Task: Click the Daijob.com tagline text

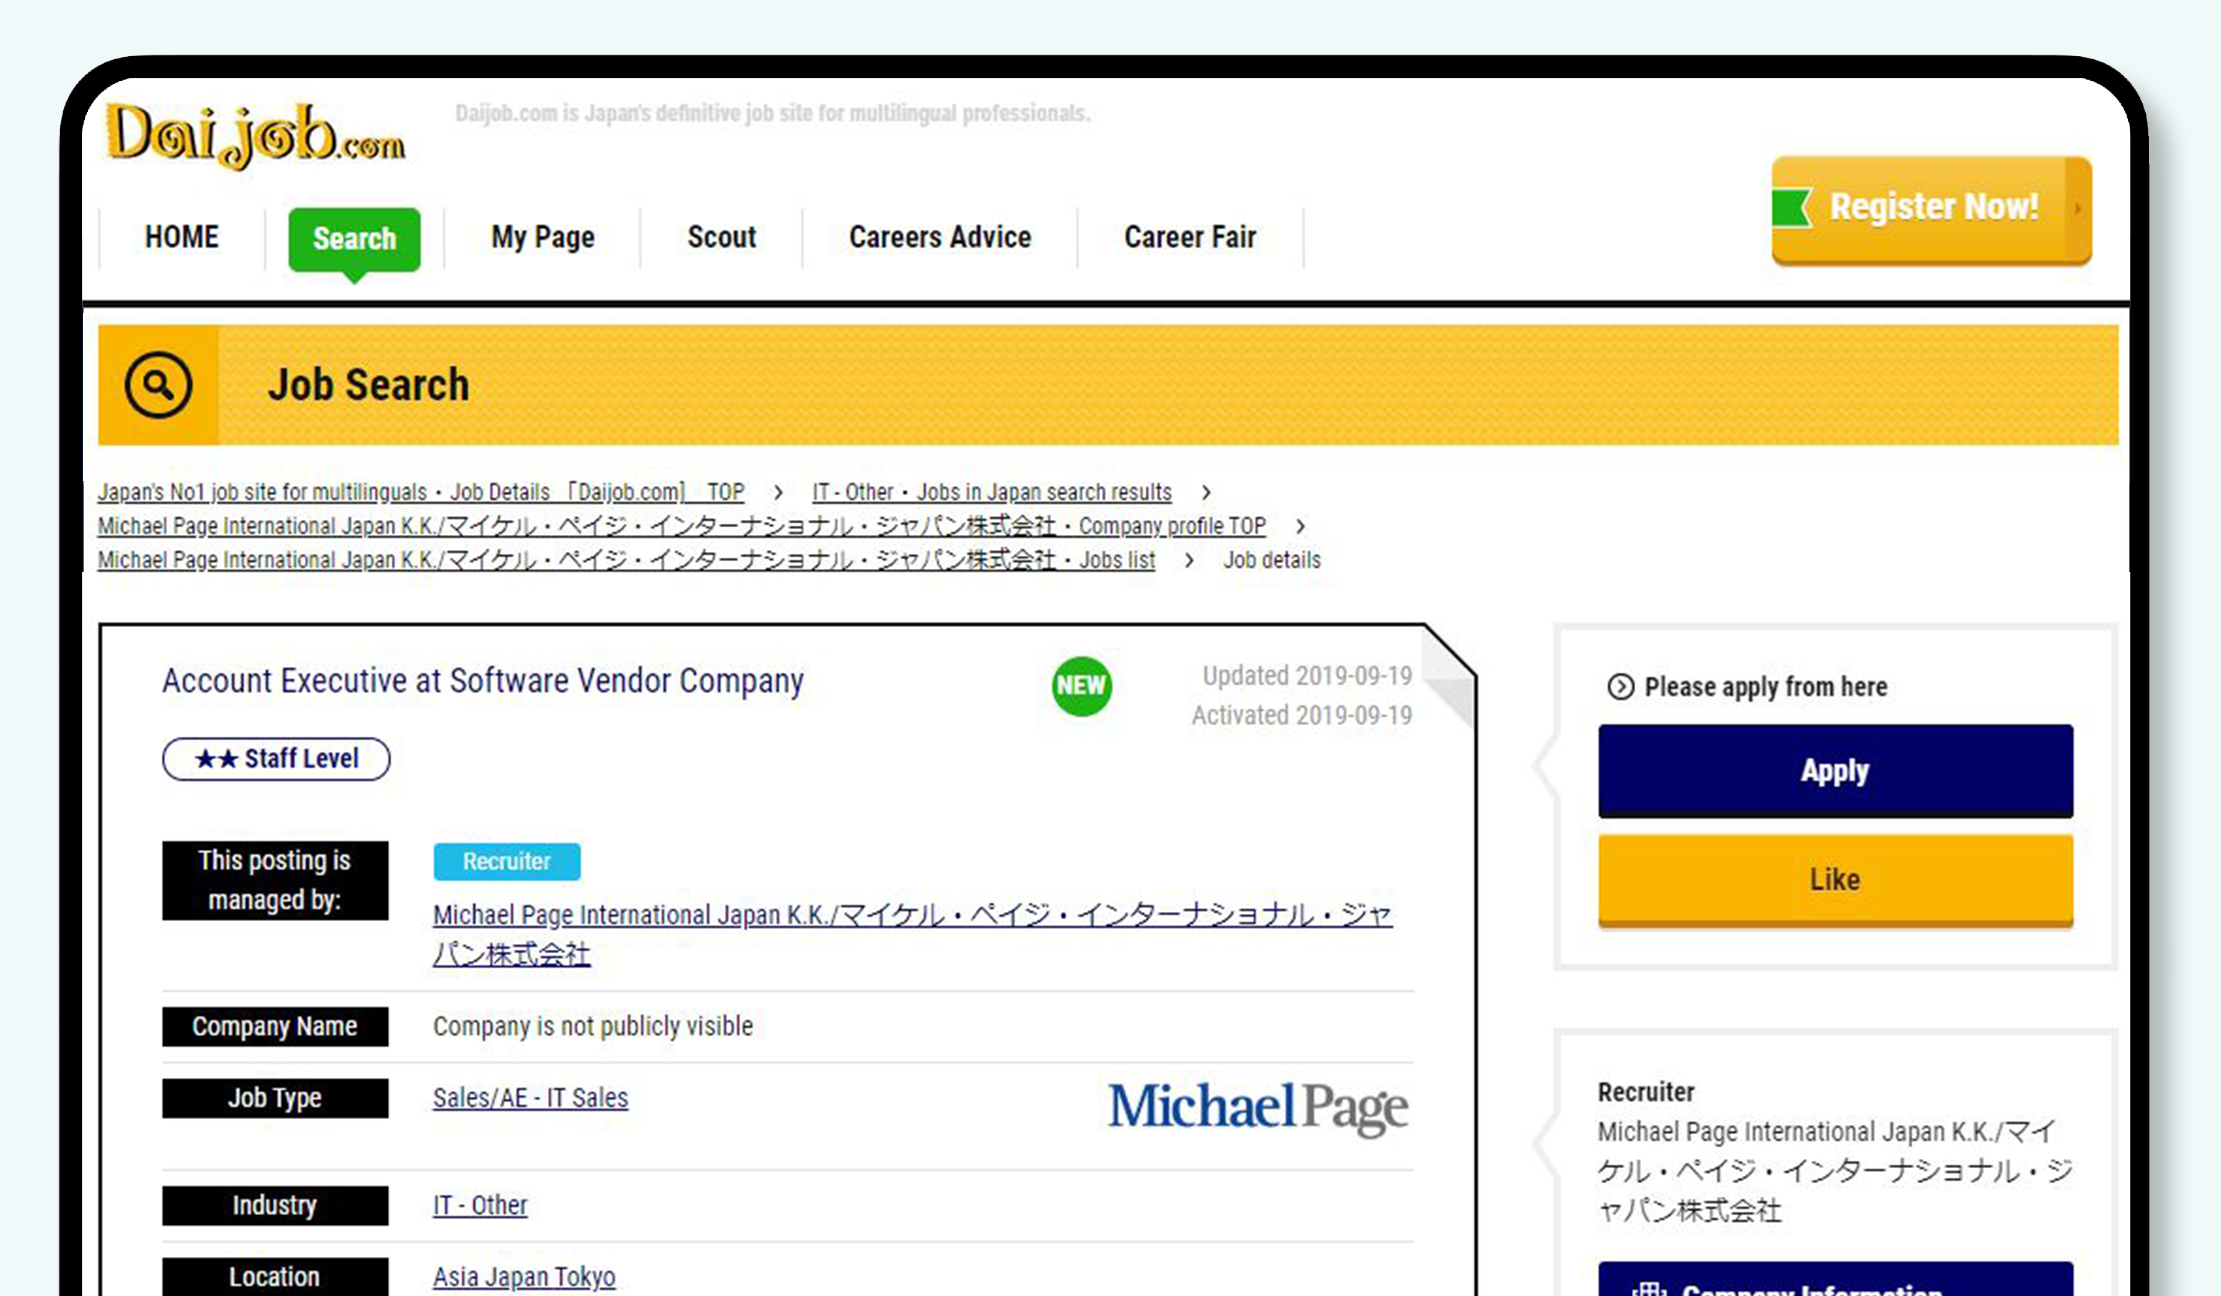Action: point(772,113)
